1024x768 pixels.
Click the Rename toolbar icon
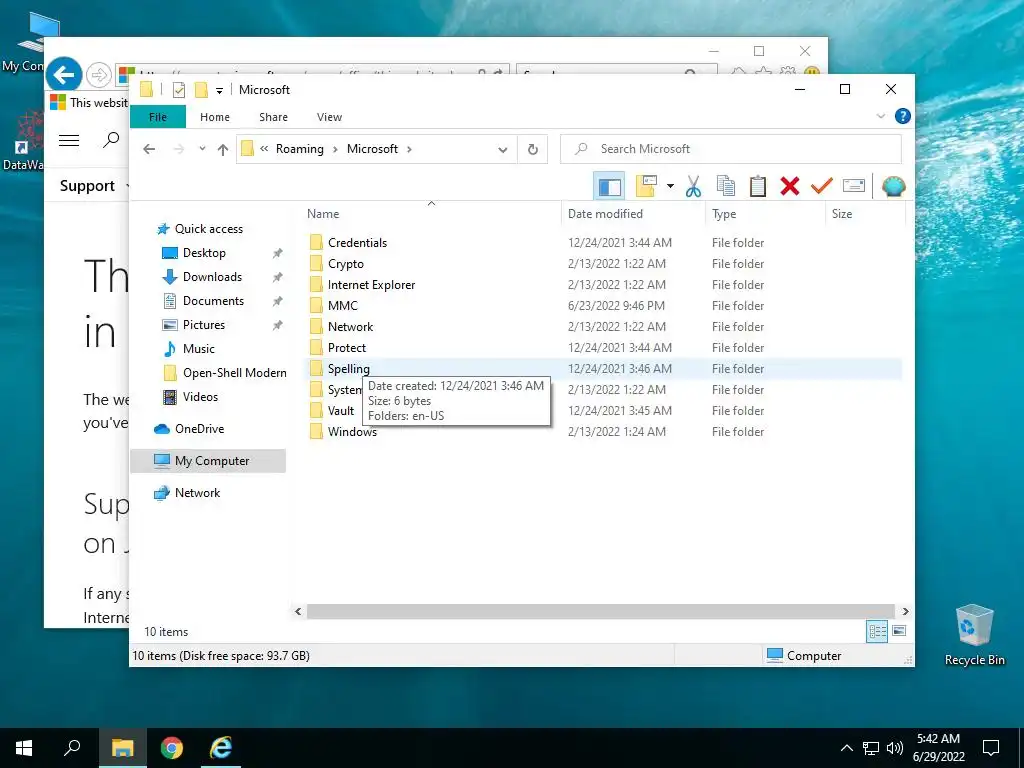[854, 186]
